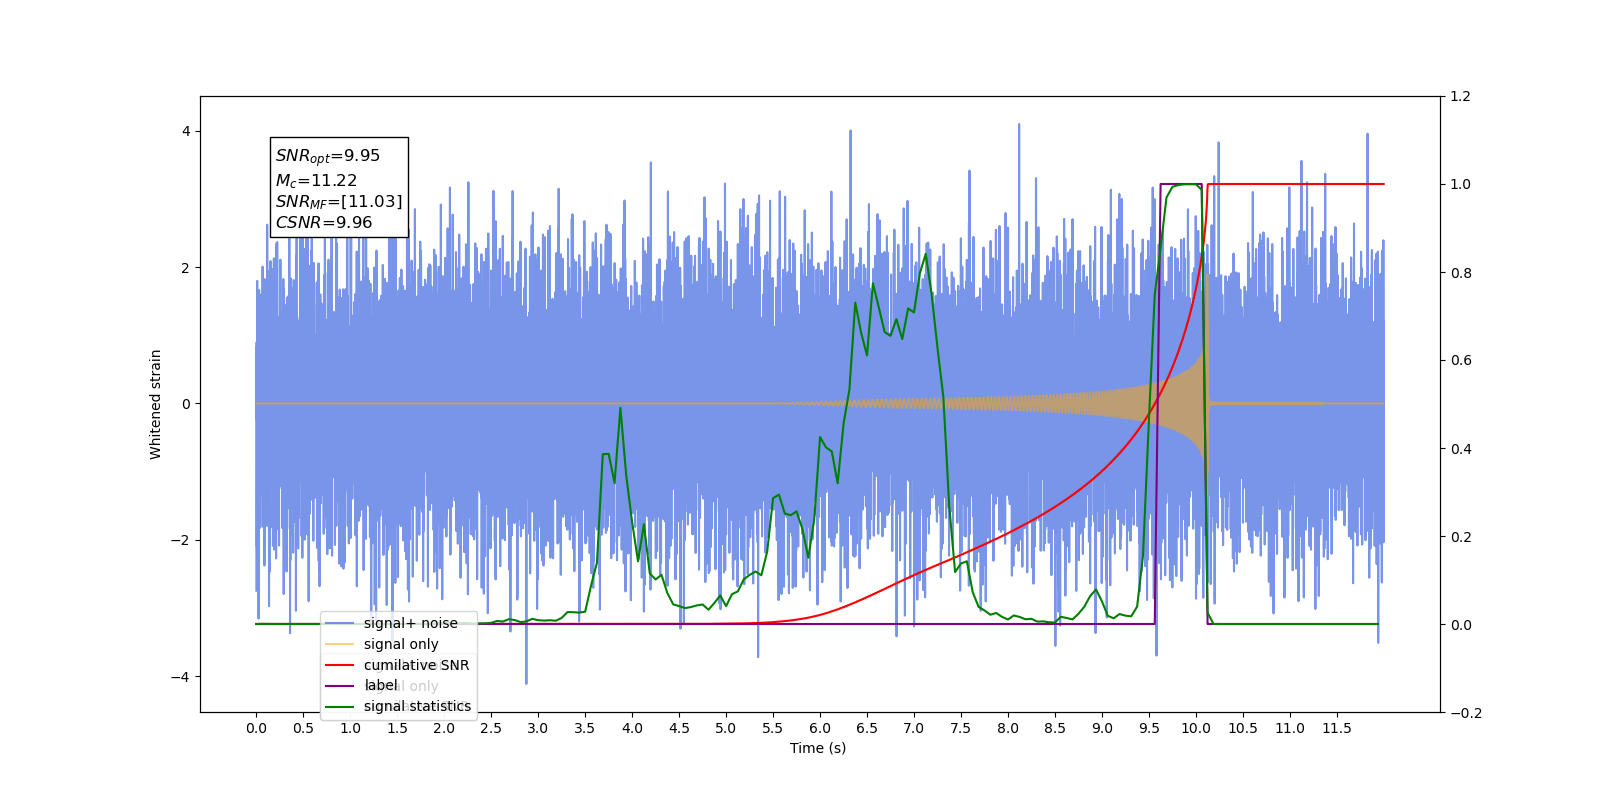This screenshot has width=1600, height=800.
Task: Click the 0.5 tick label on Time axis
Action: tap(303, 728)
